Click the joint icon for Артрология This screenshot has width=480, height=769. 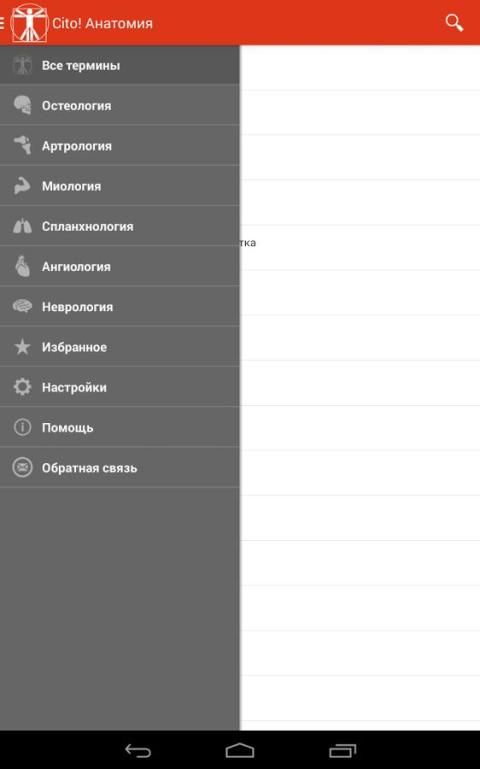(22, 146)
